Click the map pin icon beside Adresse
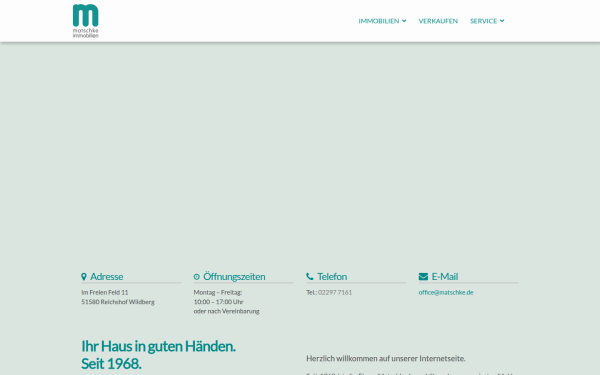The height and width of the screenshot is (375, 600). pyautogui.click(x=84, y=276)
